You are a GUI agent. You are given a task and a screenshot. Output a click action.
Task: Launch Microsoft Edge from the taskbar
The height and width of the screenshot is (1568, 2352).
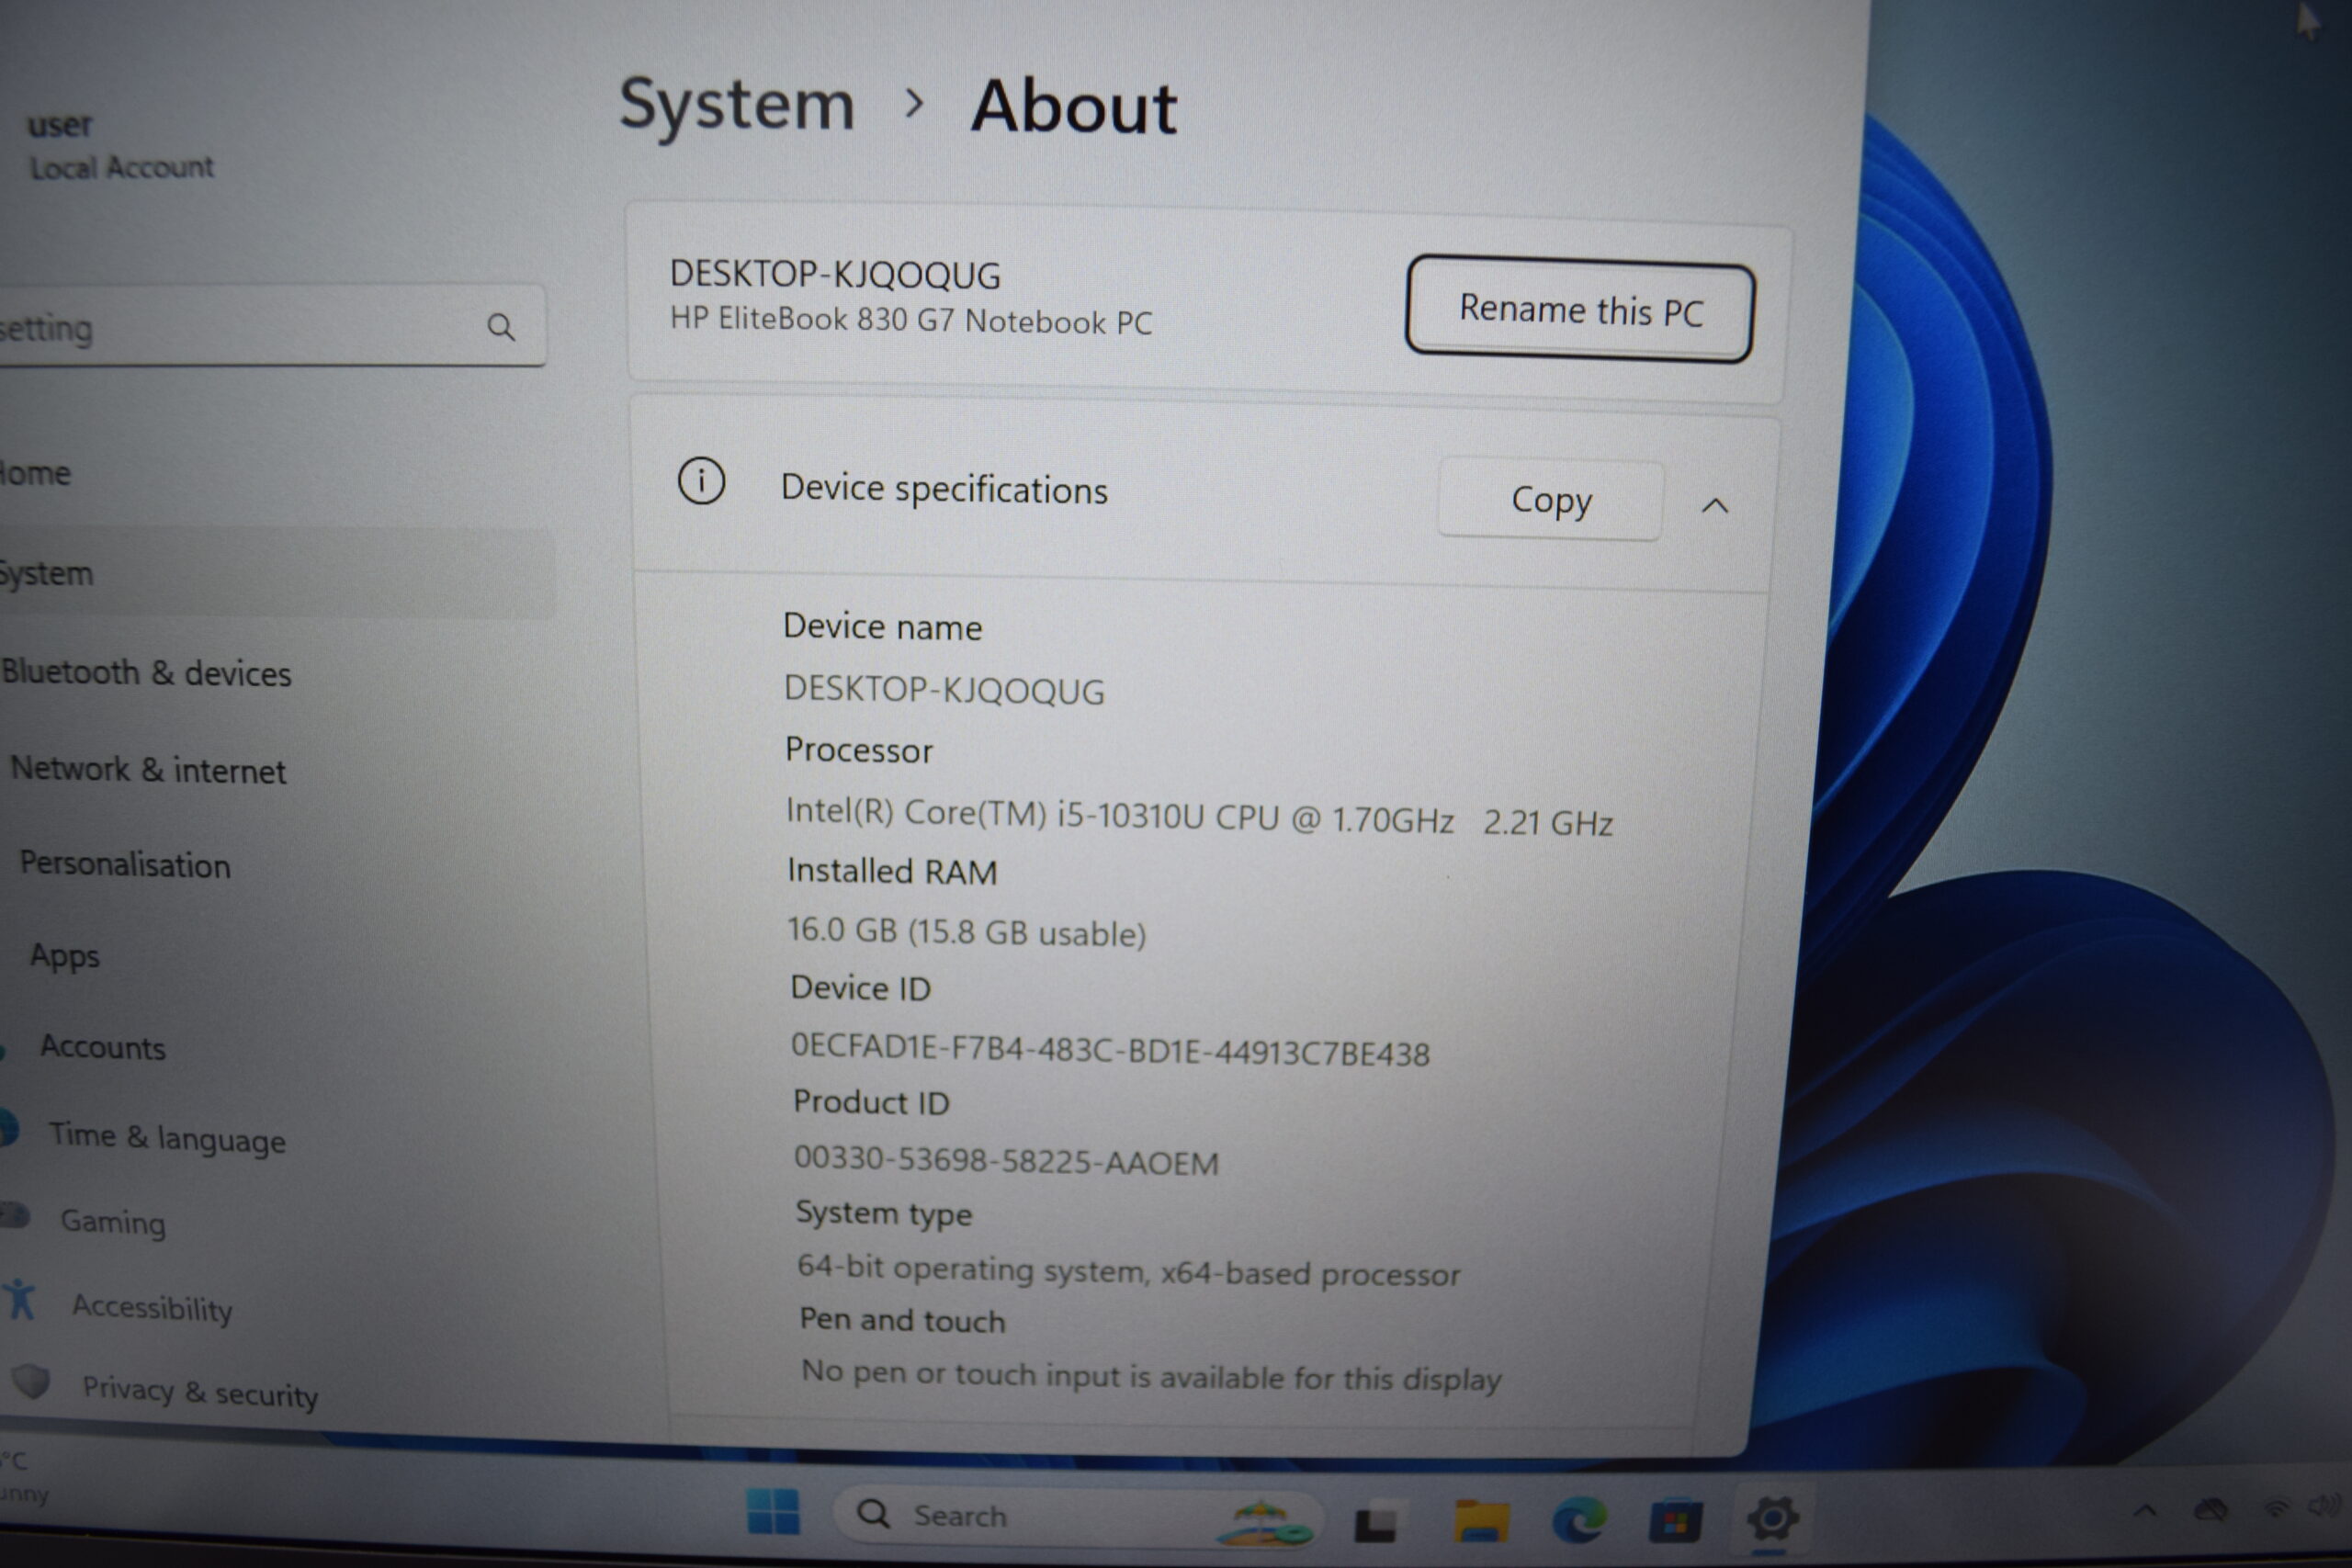[x=1579, y=1520]
